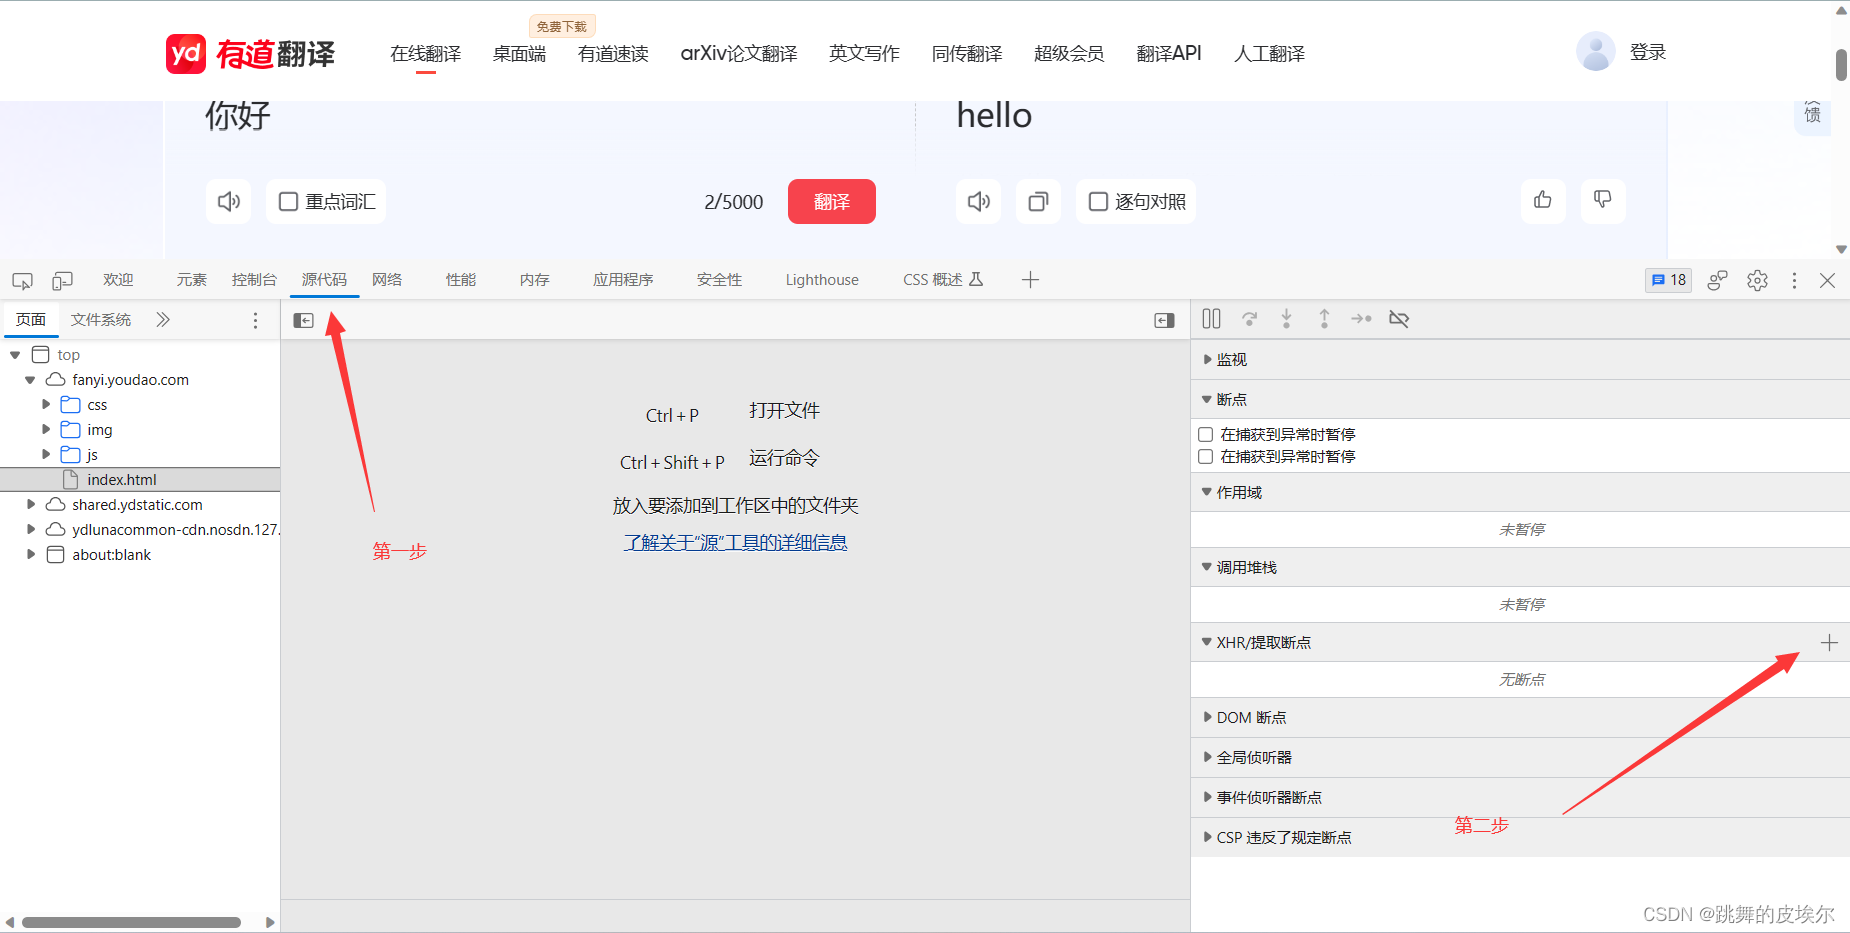1850x933 pixels.
Task: Expand the js folder
Action: [x=46, y=455]
